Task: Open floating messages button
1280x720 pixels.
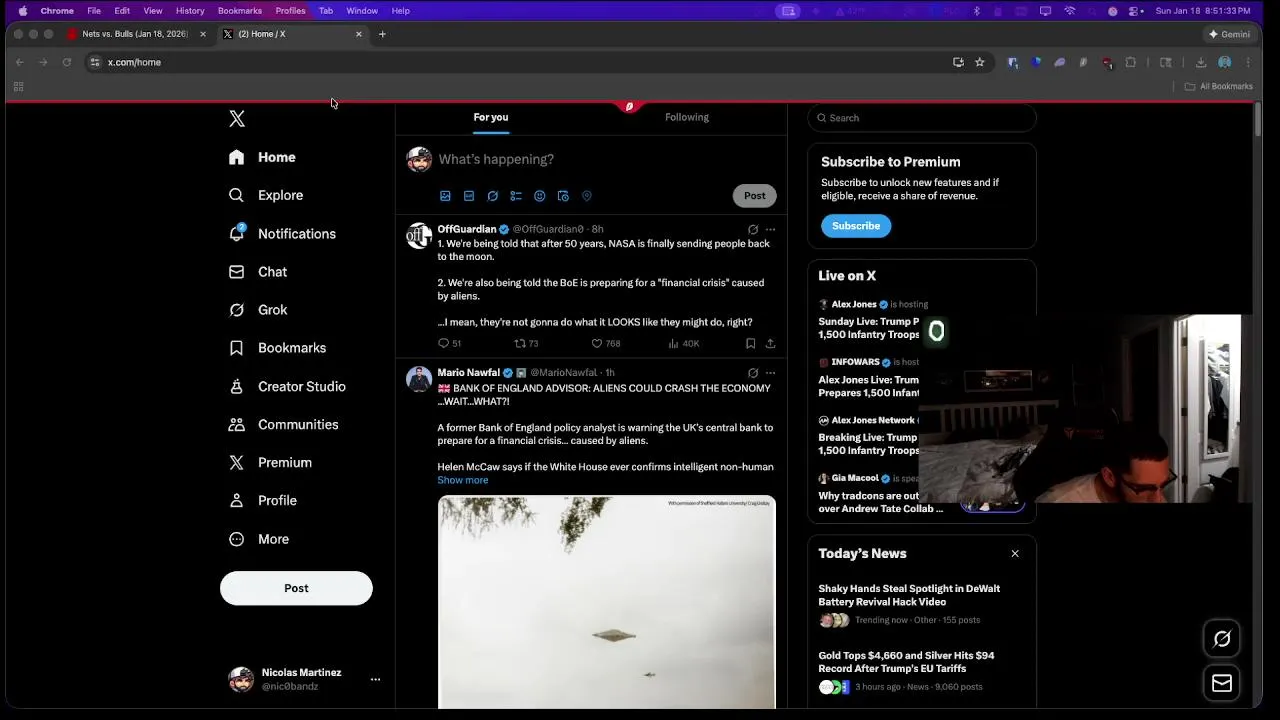Action: 1222,683
